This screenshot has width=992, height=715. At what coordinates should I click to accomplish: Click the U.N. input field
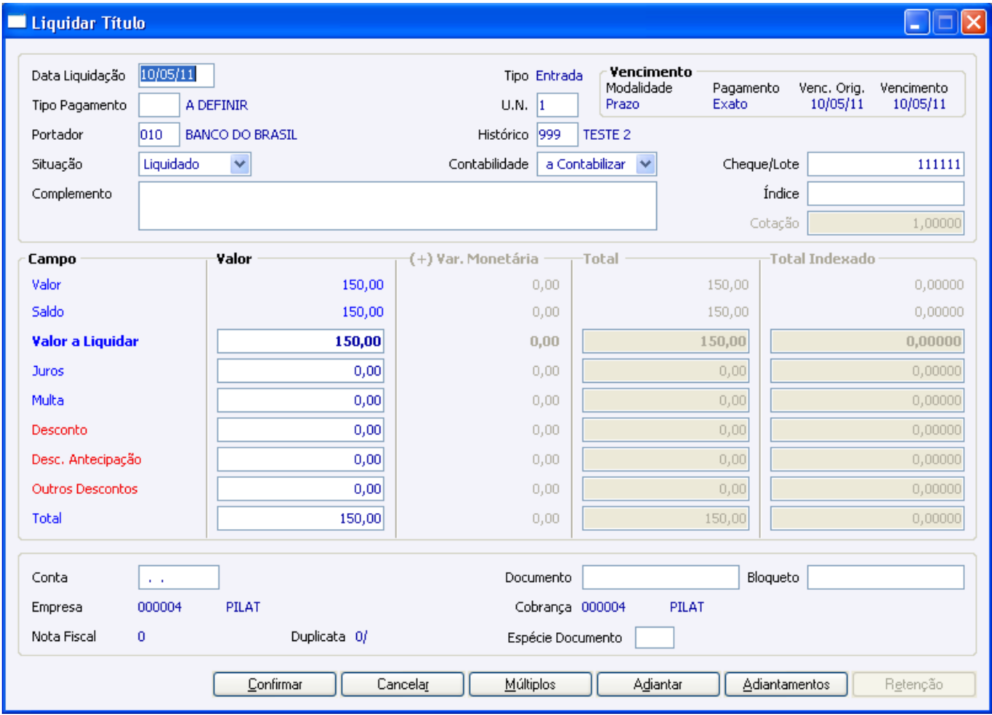point(557,104)
